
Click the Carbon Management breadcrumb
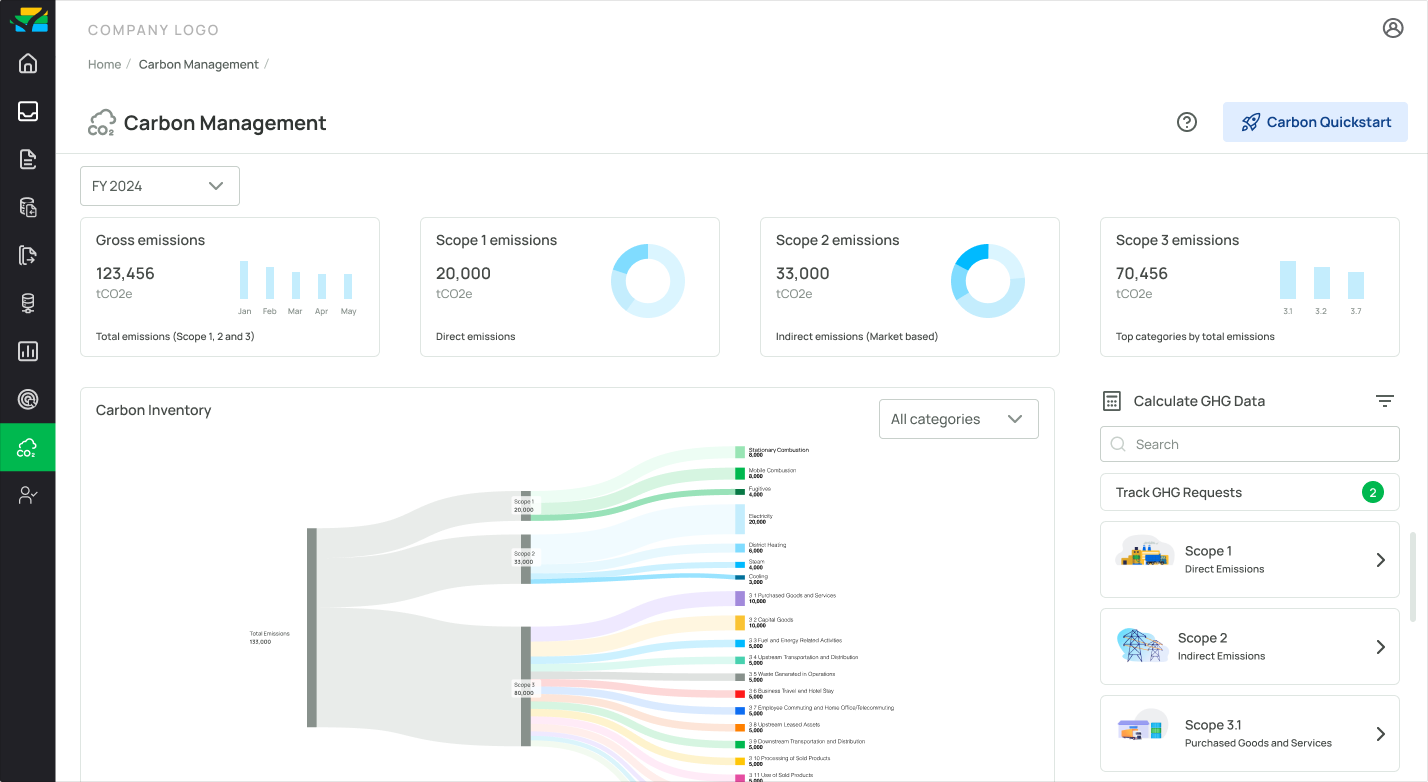click(x=198, y=64)
